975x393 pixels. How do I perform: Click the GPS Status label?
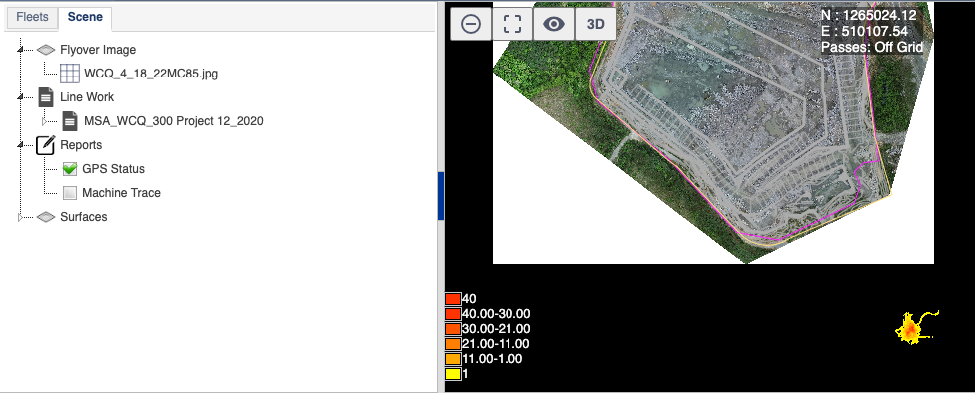tap(113, 169)
